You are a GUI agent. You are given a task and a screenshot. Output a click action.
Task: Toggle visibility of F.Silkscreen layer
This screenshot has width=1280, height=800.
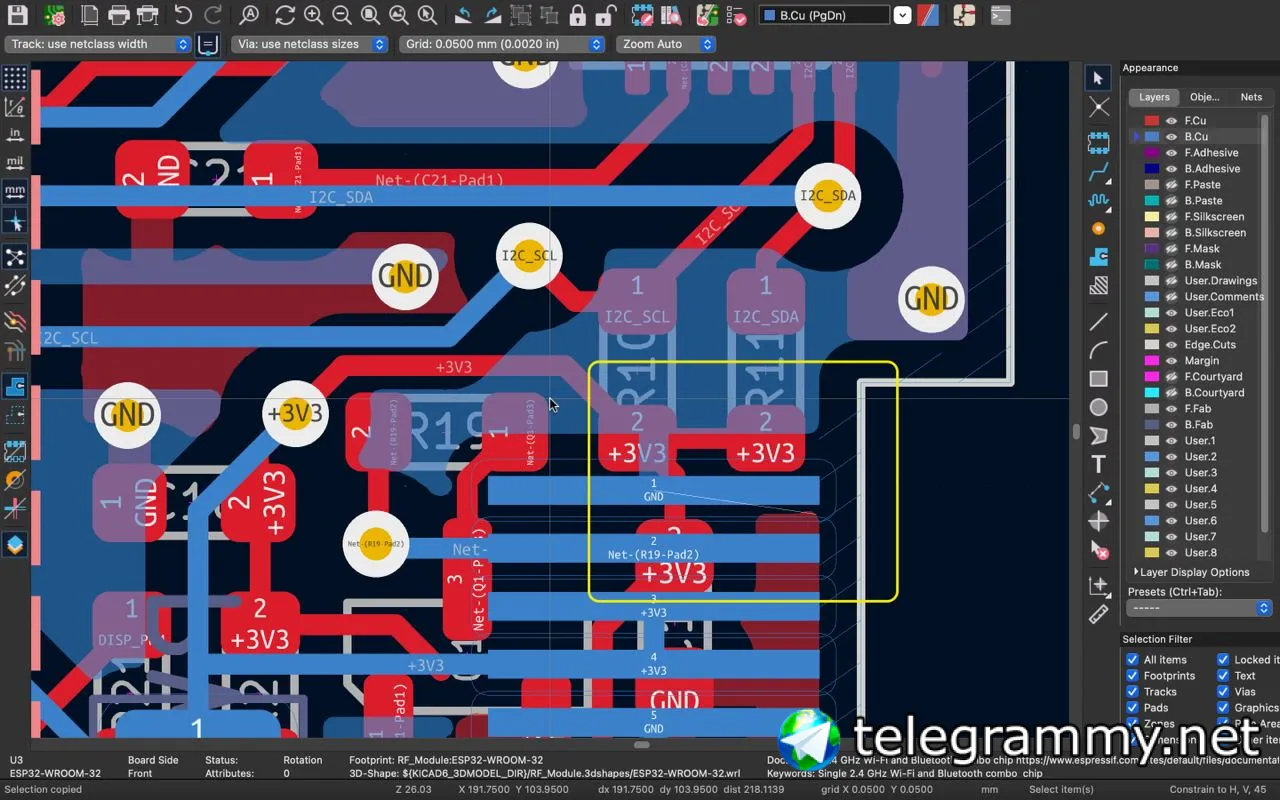1171,217
